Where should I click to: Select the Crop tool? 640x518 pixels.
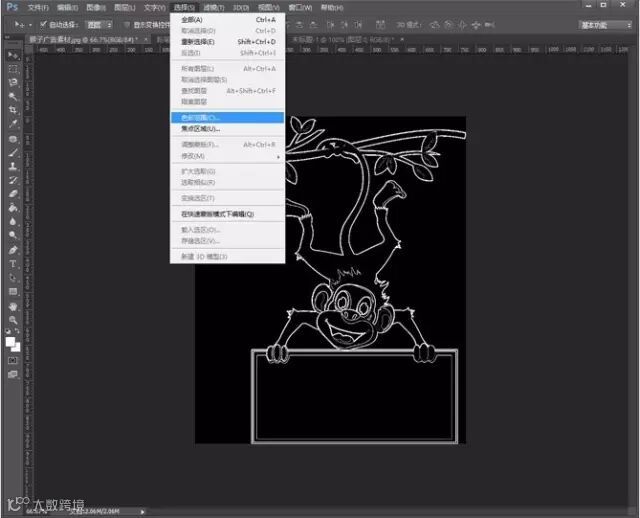click(13, 110)
